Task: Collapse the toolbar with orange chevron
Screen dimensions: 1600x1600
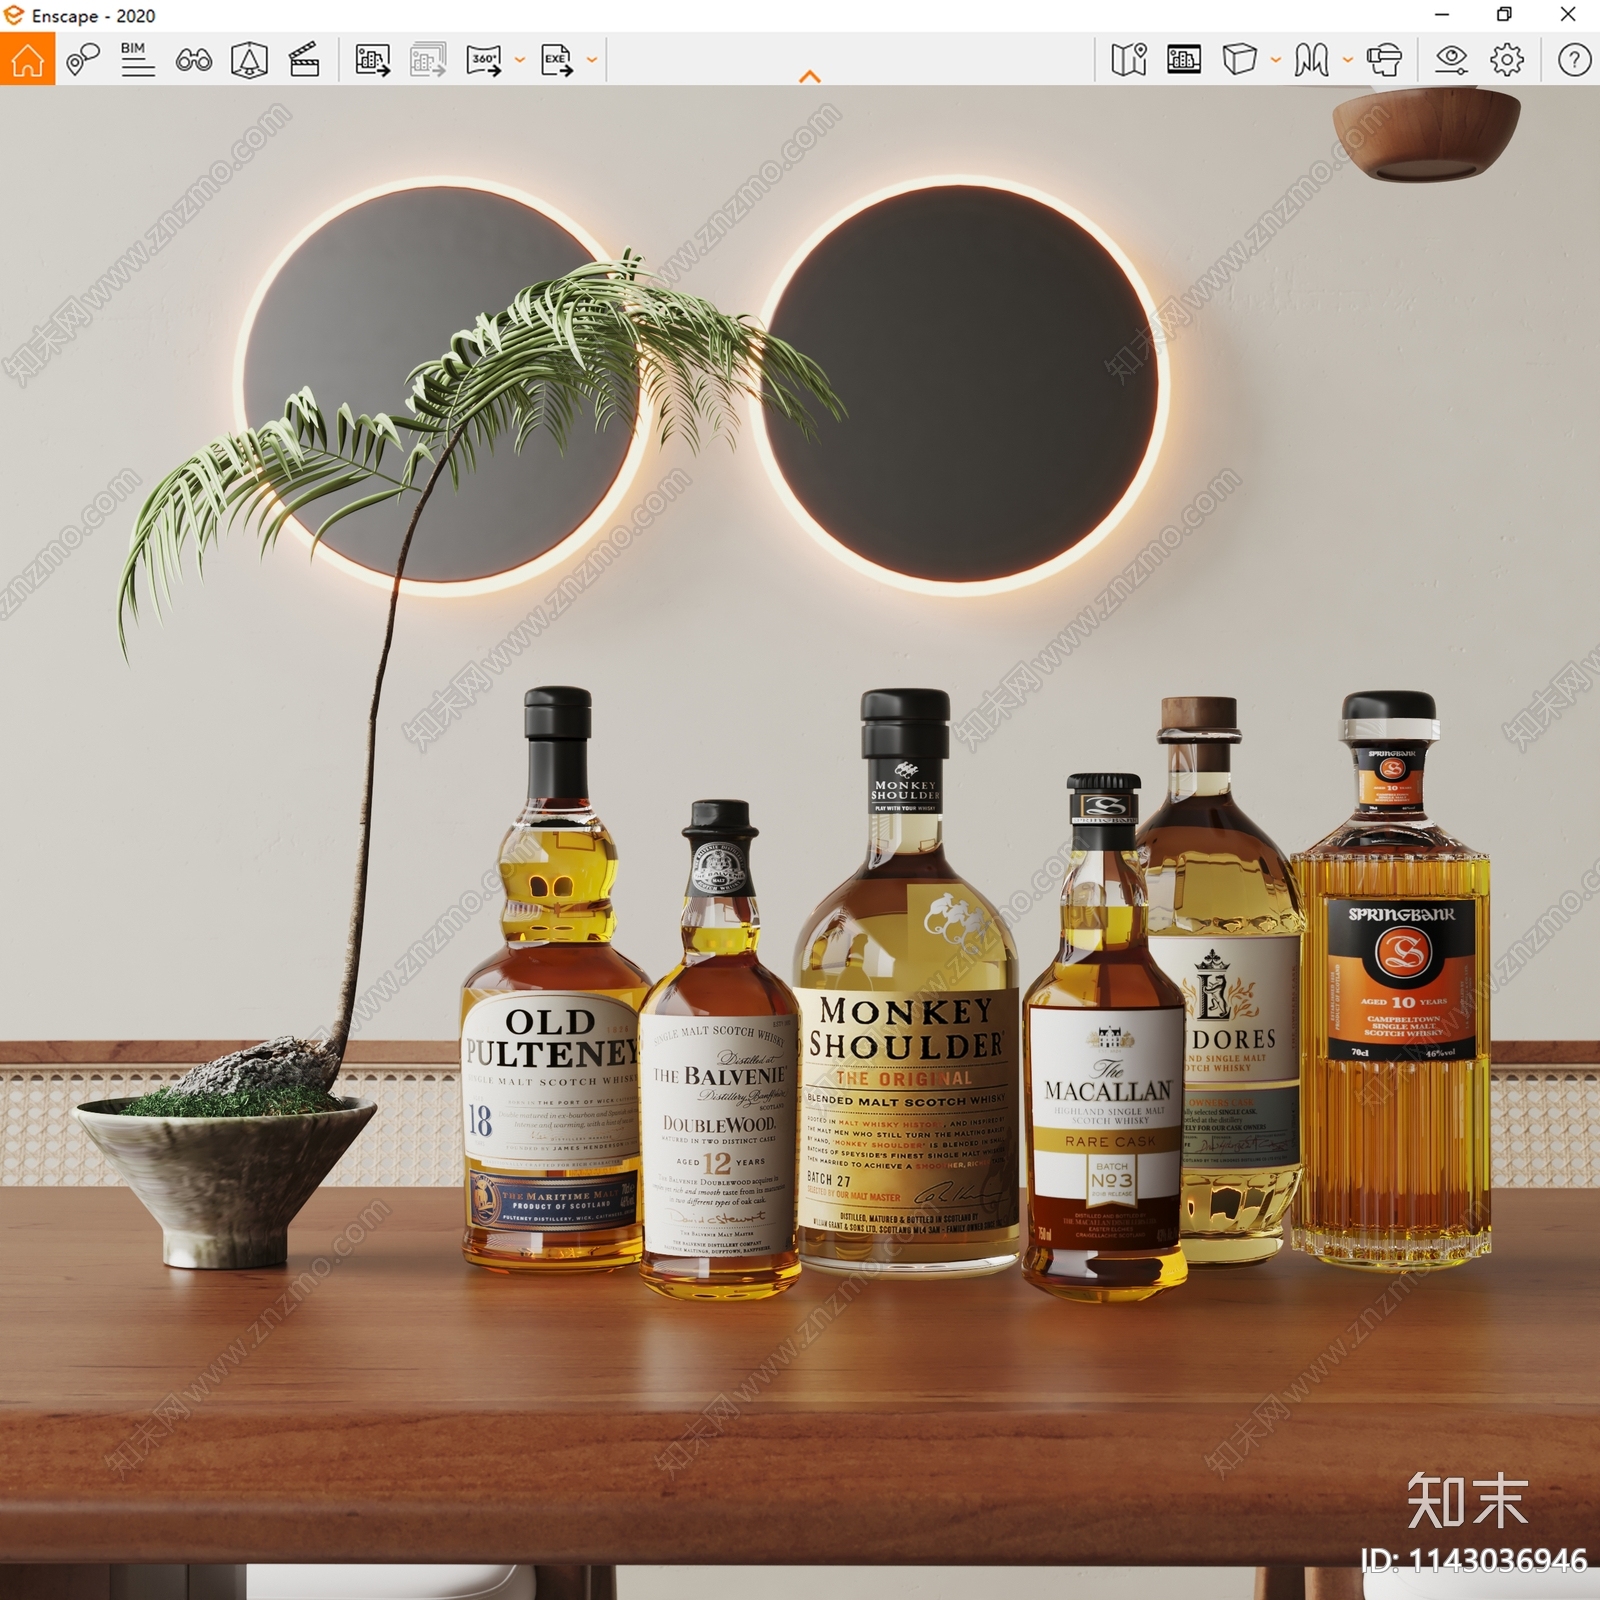Action: point(810,77)
